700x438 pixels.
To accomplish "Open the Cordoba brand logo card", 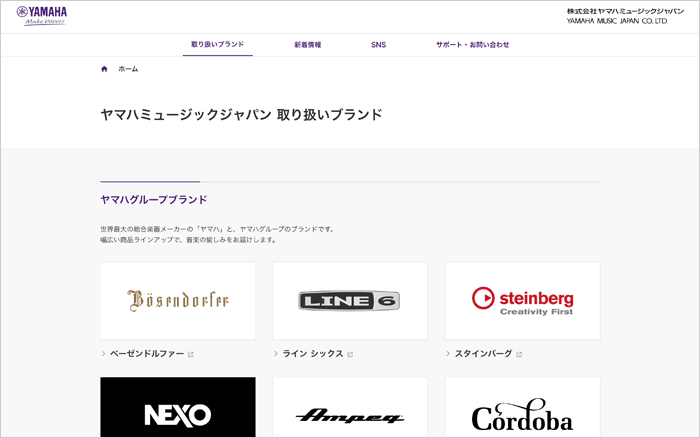I will (522, 410).
